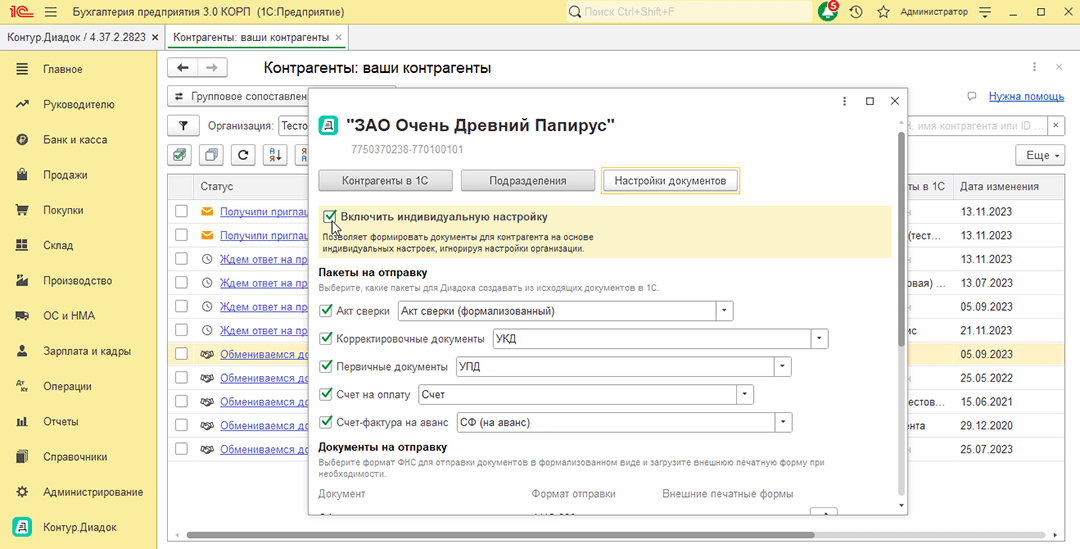Viewport: 1080px width, 549px height.
Task: Toggle Включить индивидуальную настройку checkbox
Action: 329,216
